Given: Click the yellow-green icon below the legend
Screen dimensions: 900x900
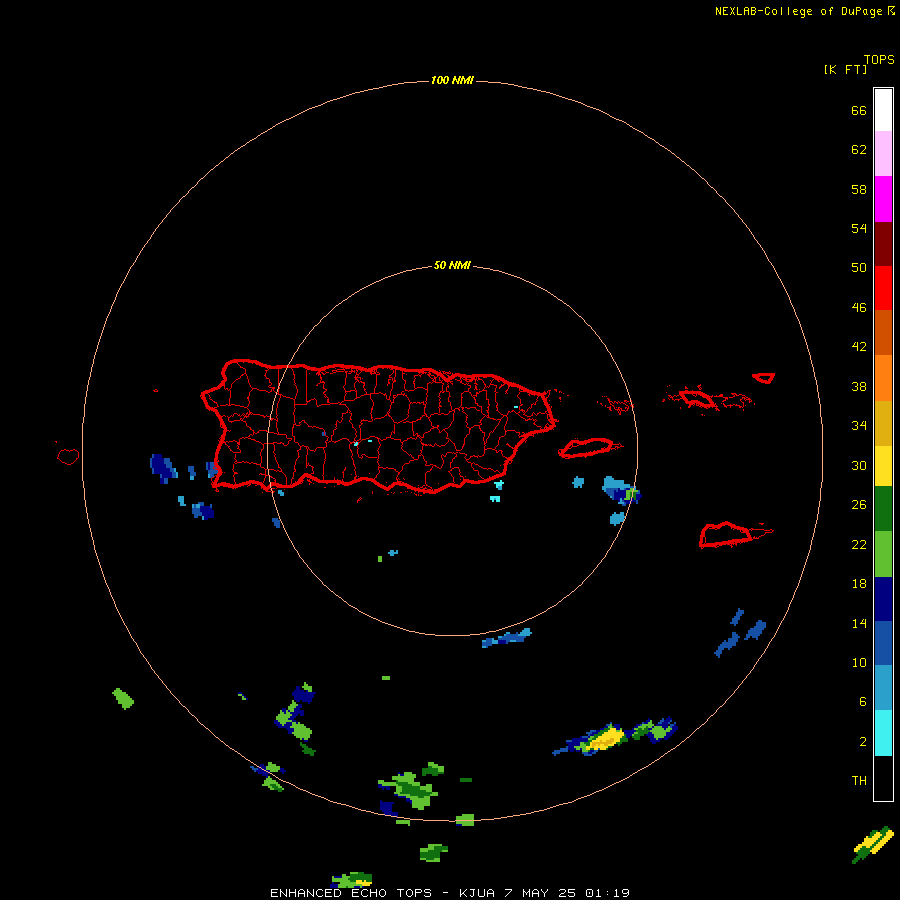Looking at the screenshot, I should [873, 844].
